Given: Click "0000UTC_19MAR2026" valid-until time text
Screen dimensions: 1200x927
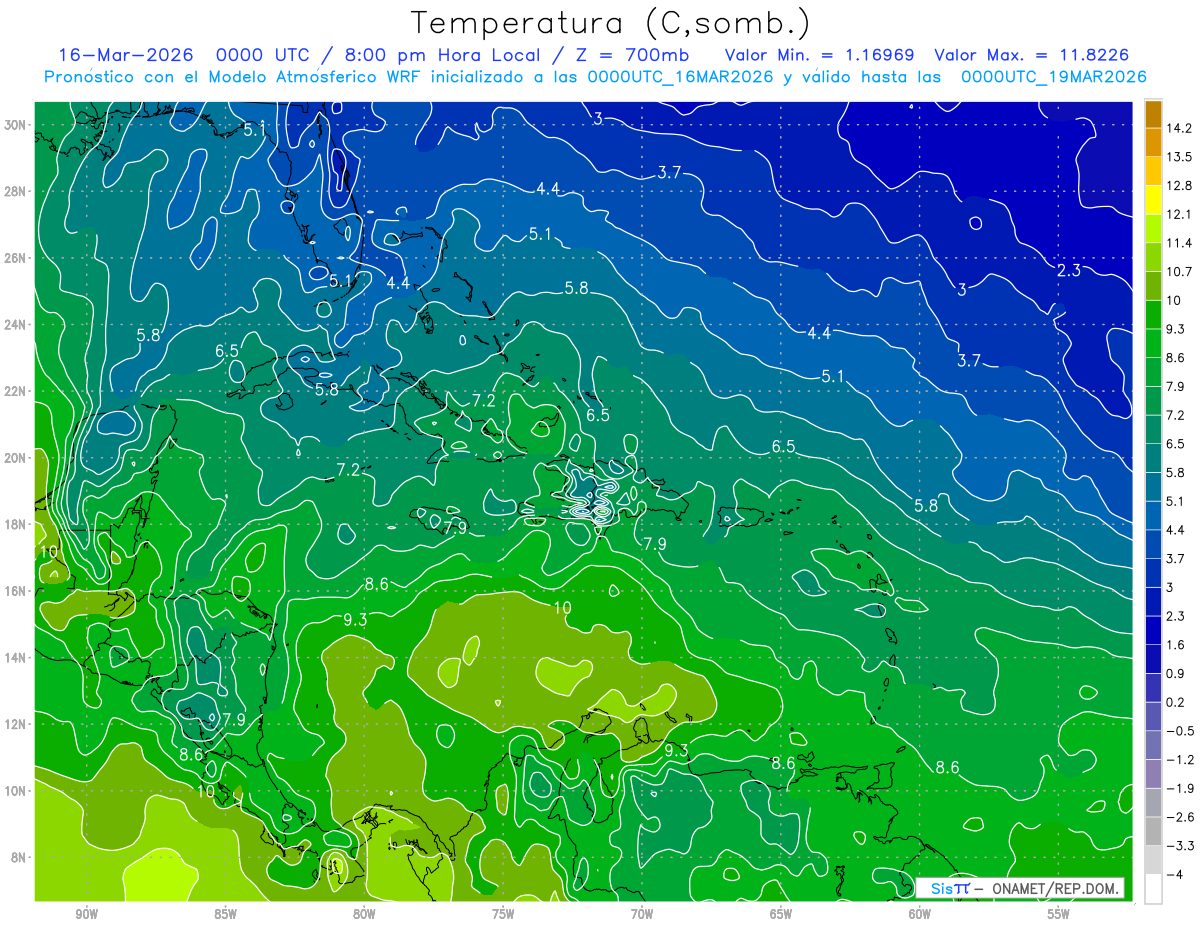Looking at the screenshot, I should 1053,77.
